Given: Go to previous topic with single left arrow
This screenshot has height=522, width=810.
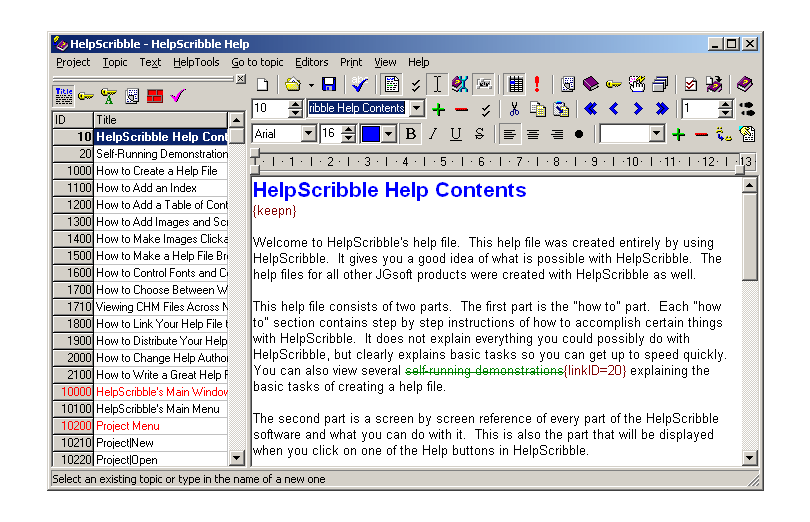Looking at the screenshot, I should coord(614,109).
